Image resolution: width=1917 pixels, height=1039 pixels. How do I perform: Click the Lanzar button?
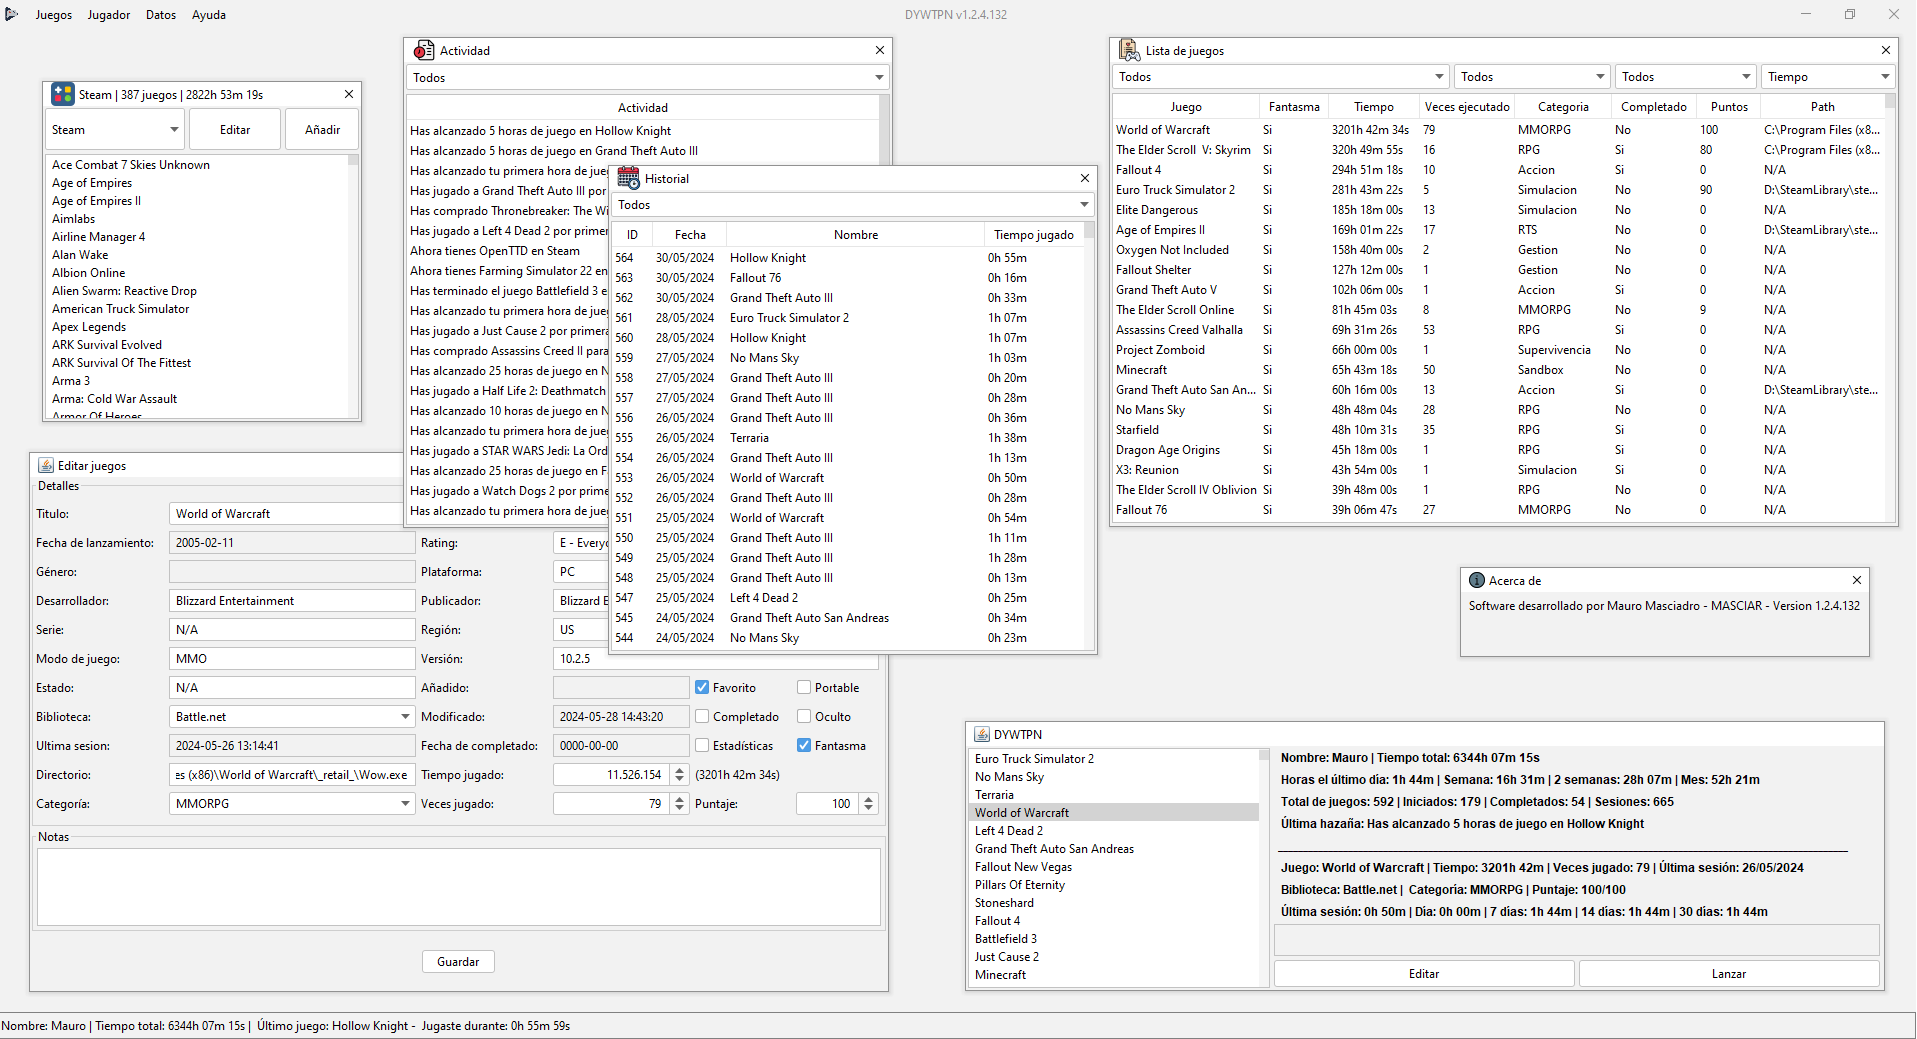point(1728,974)
